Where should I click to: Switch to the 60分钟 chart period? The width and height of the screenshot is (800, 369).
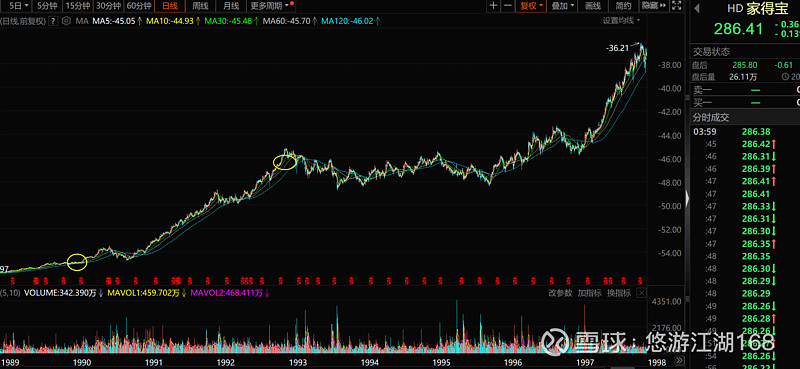click(139, 6)
